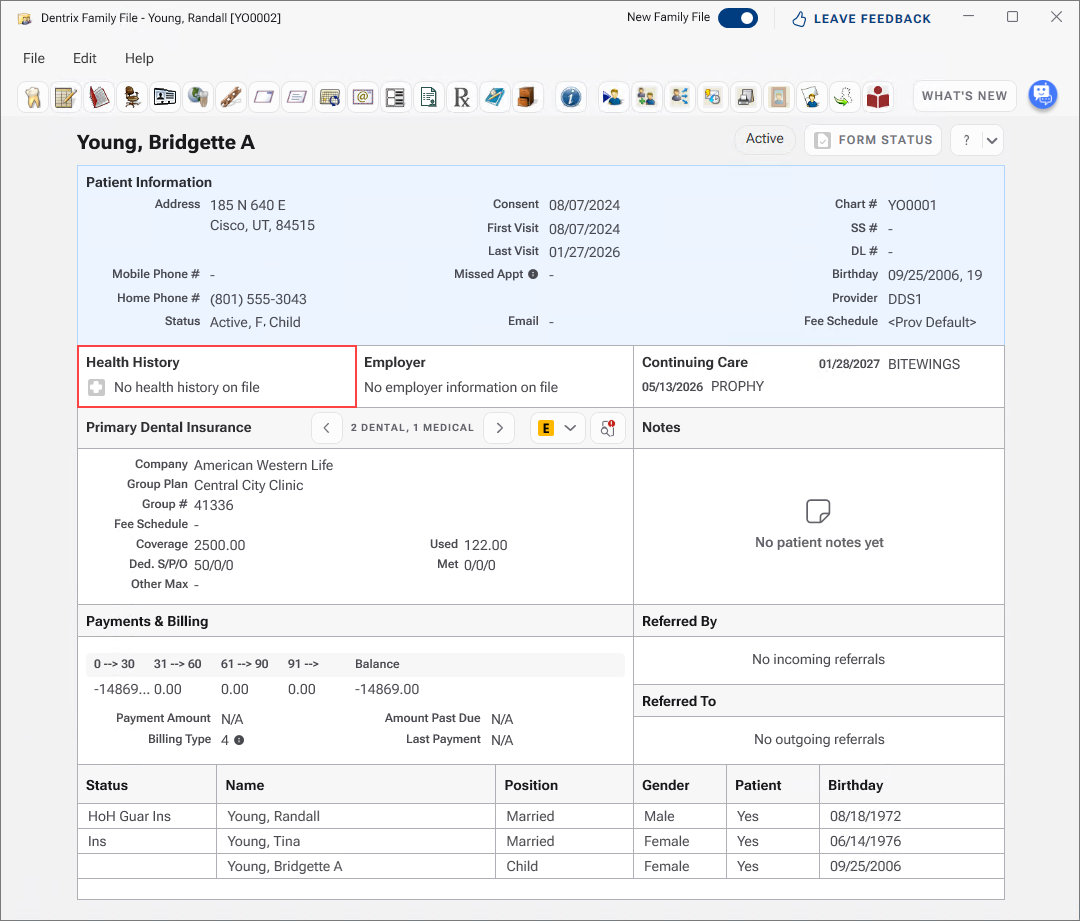Open the office chair appointment icon

(132, 97)
